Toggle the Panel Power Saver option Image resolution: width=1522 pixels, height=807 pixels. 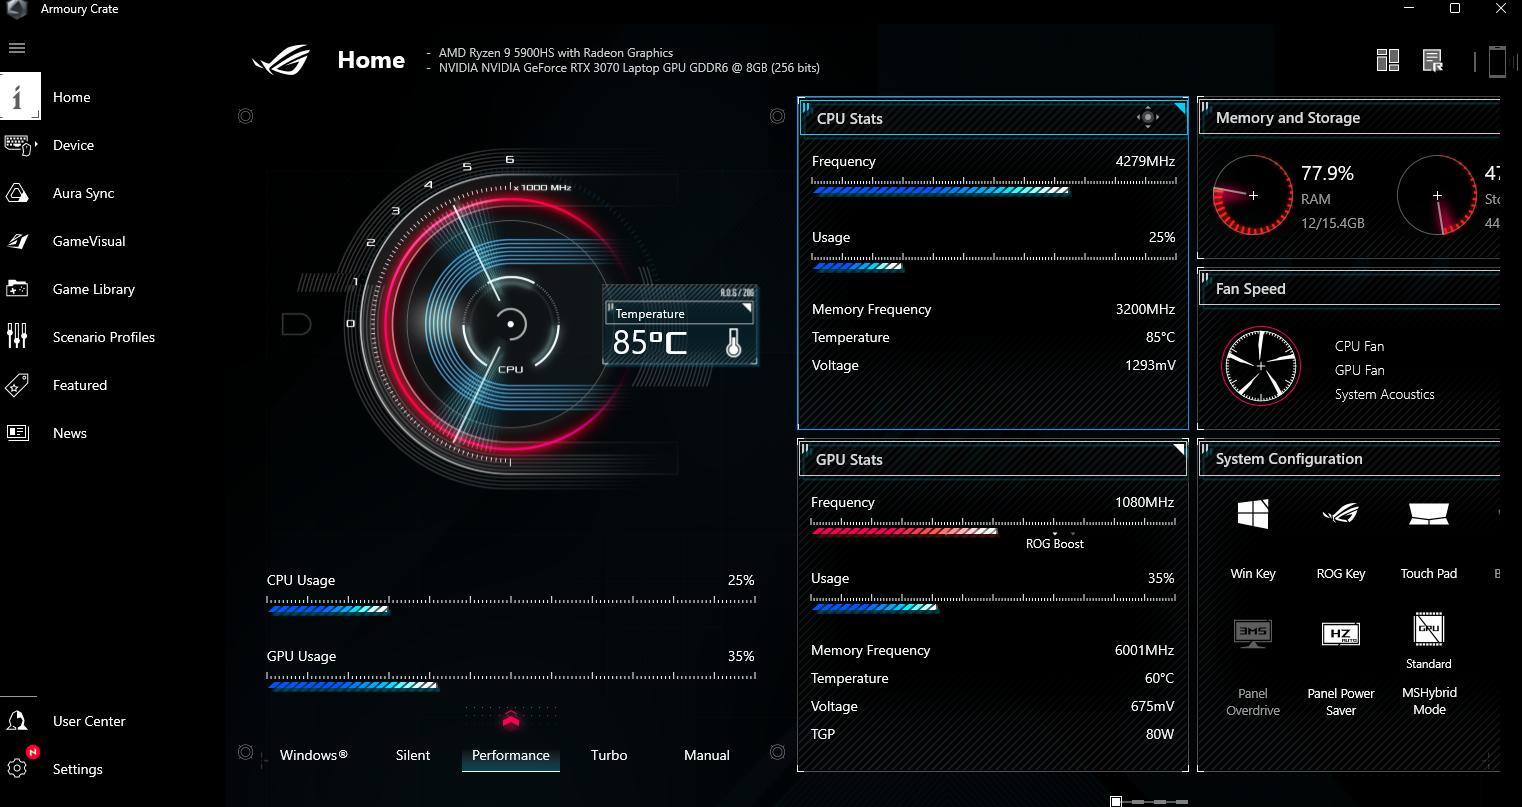(1340, 635)
